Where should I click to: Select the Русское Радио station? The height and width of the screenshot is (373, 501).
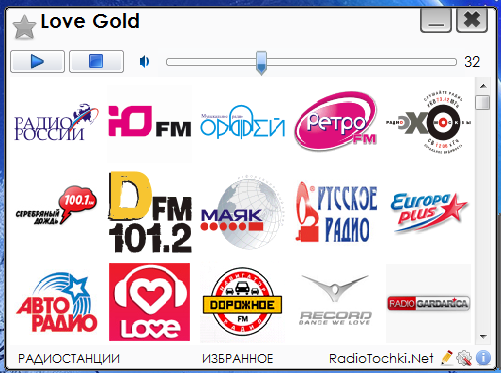pyautogui.click(x=336, y=213)
